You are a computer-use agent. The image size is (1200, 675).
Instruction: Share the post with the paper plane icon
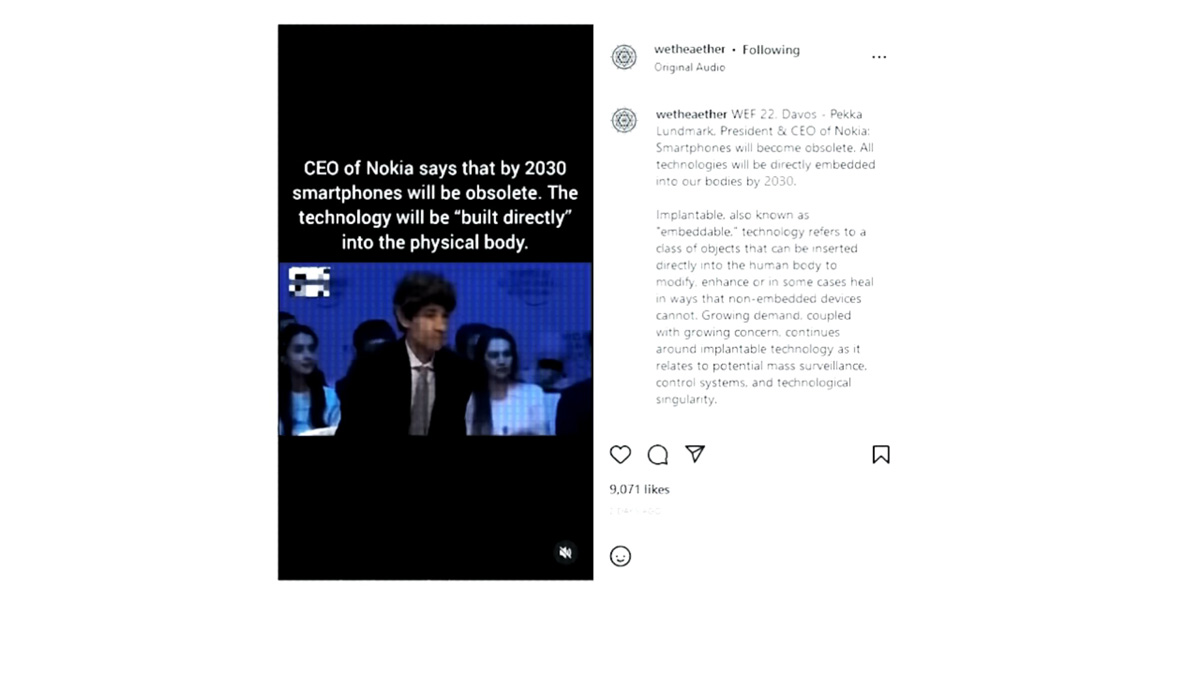point(695,454)
